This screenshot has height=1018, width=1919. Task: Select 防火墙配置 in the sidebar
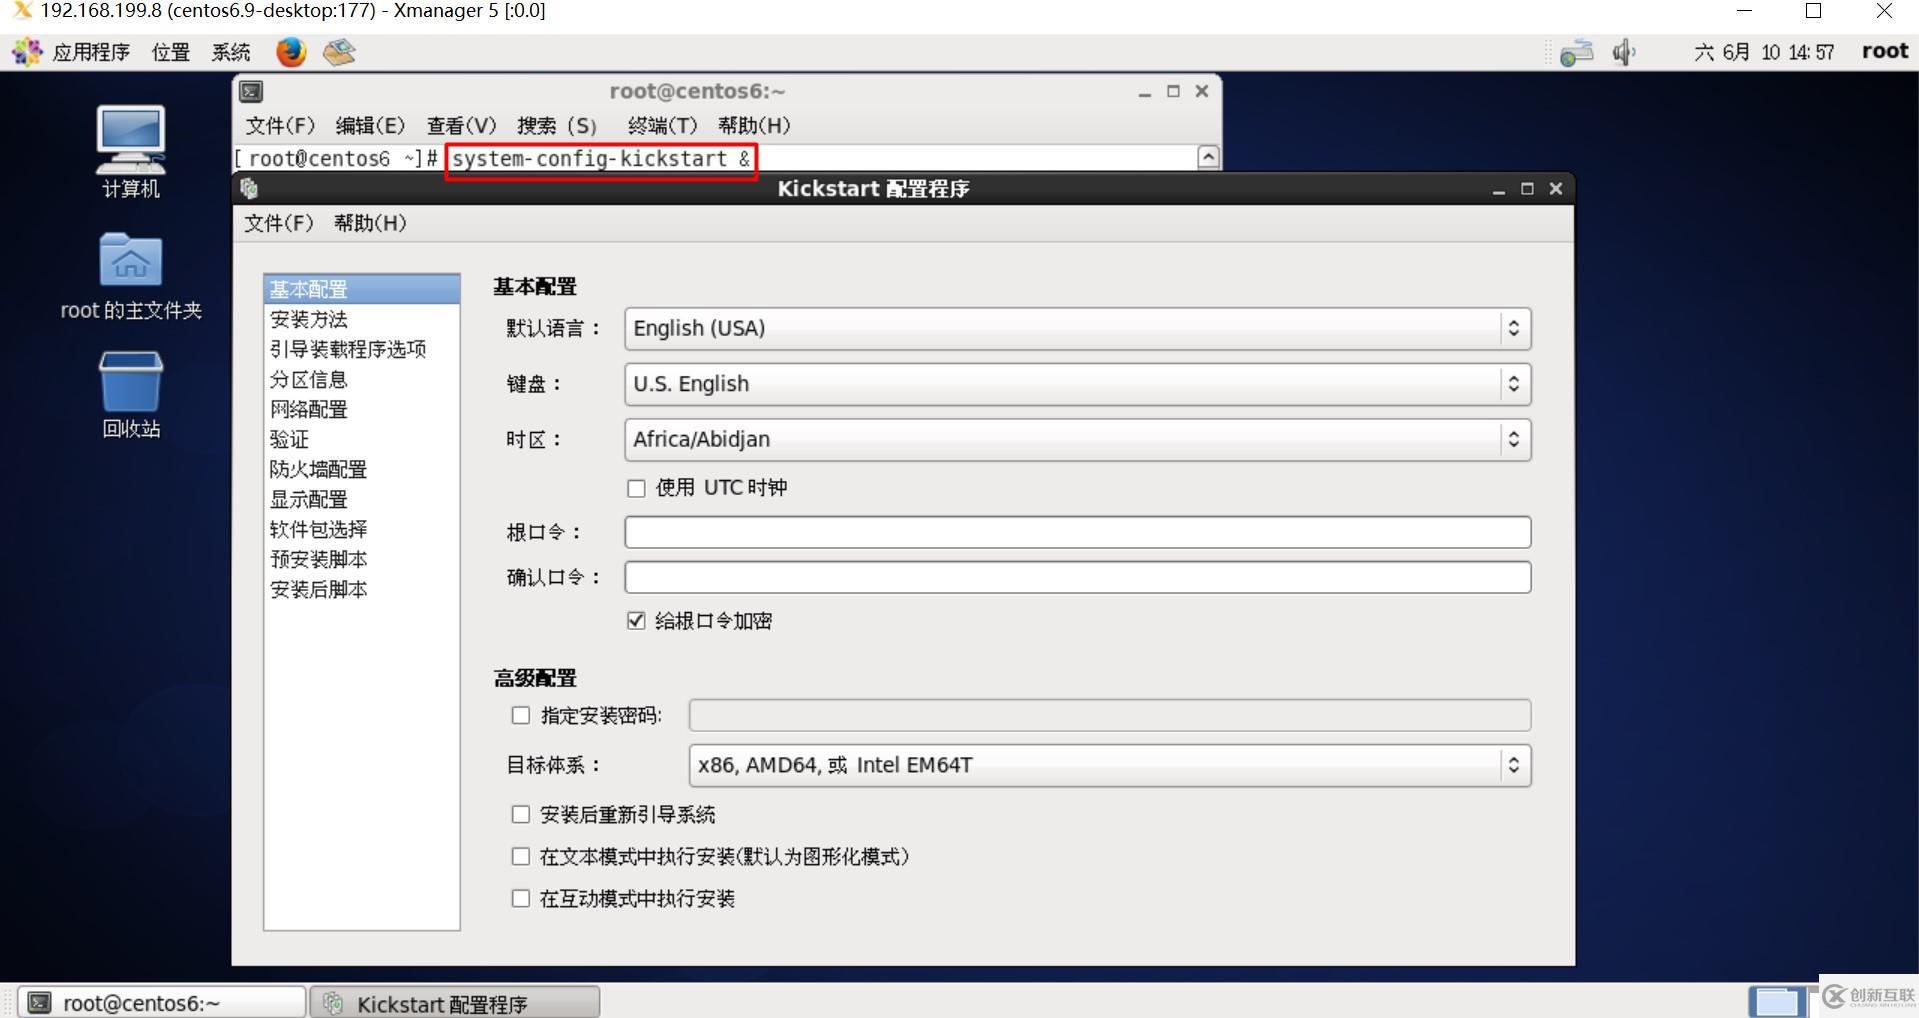[x=318, y=468]
